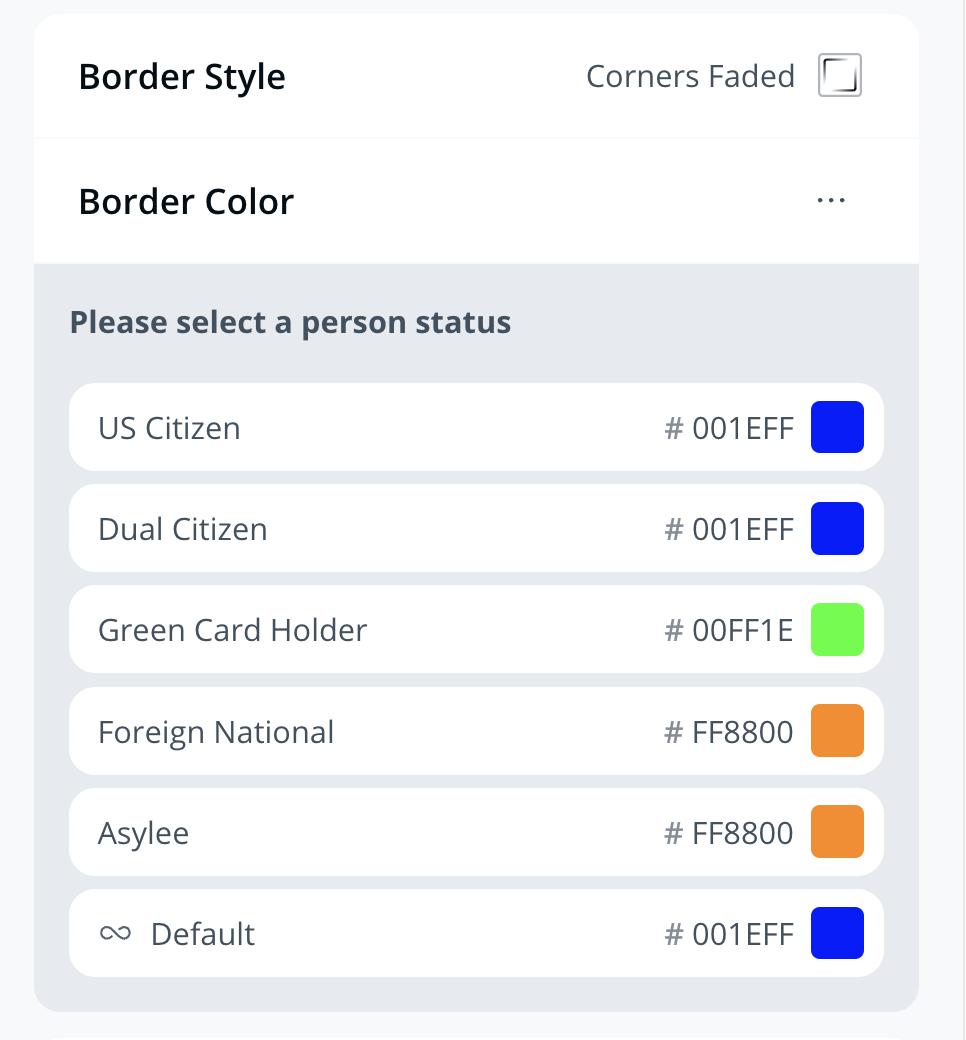Open the Dual Citizen blue color swatch
Screen dimensions: 966x1040
837,528
